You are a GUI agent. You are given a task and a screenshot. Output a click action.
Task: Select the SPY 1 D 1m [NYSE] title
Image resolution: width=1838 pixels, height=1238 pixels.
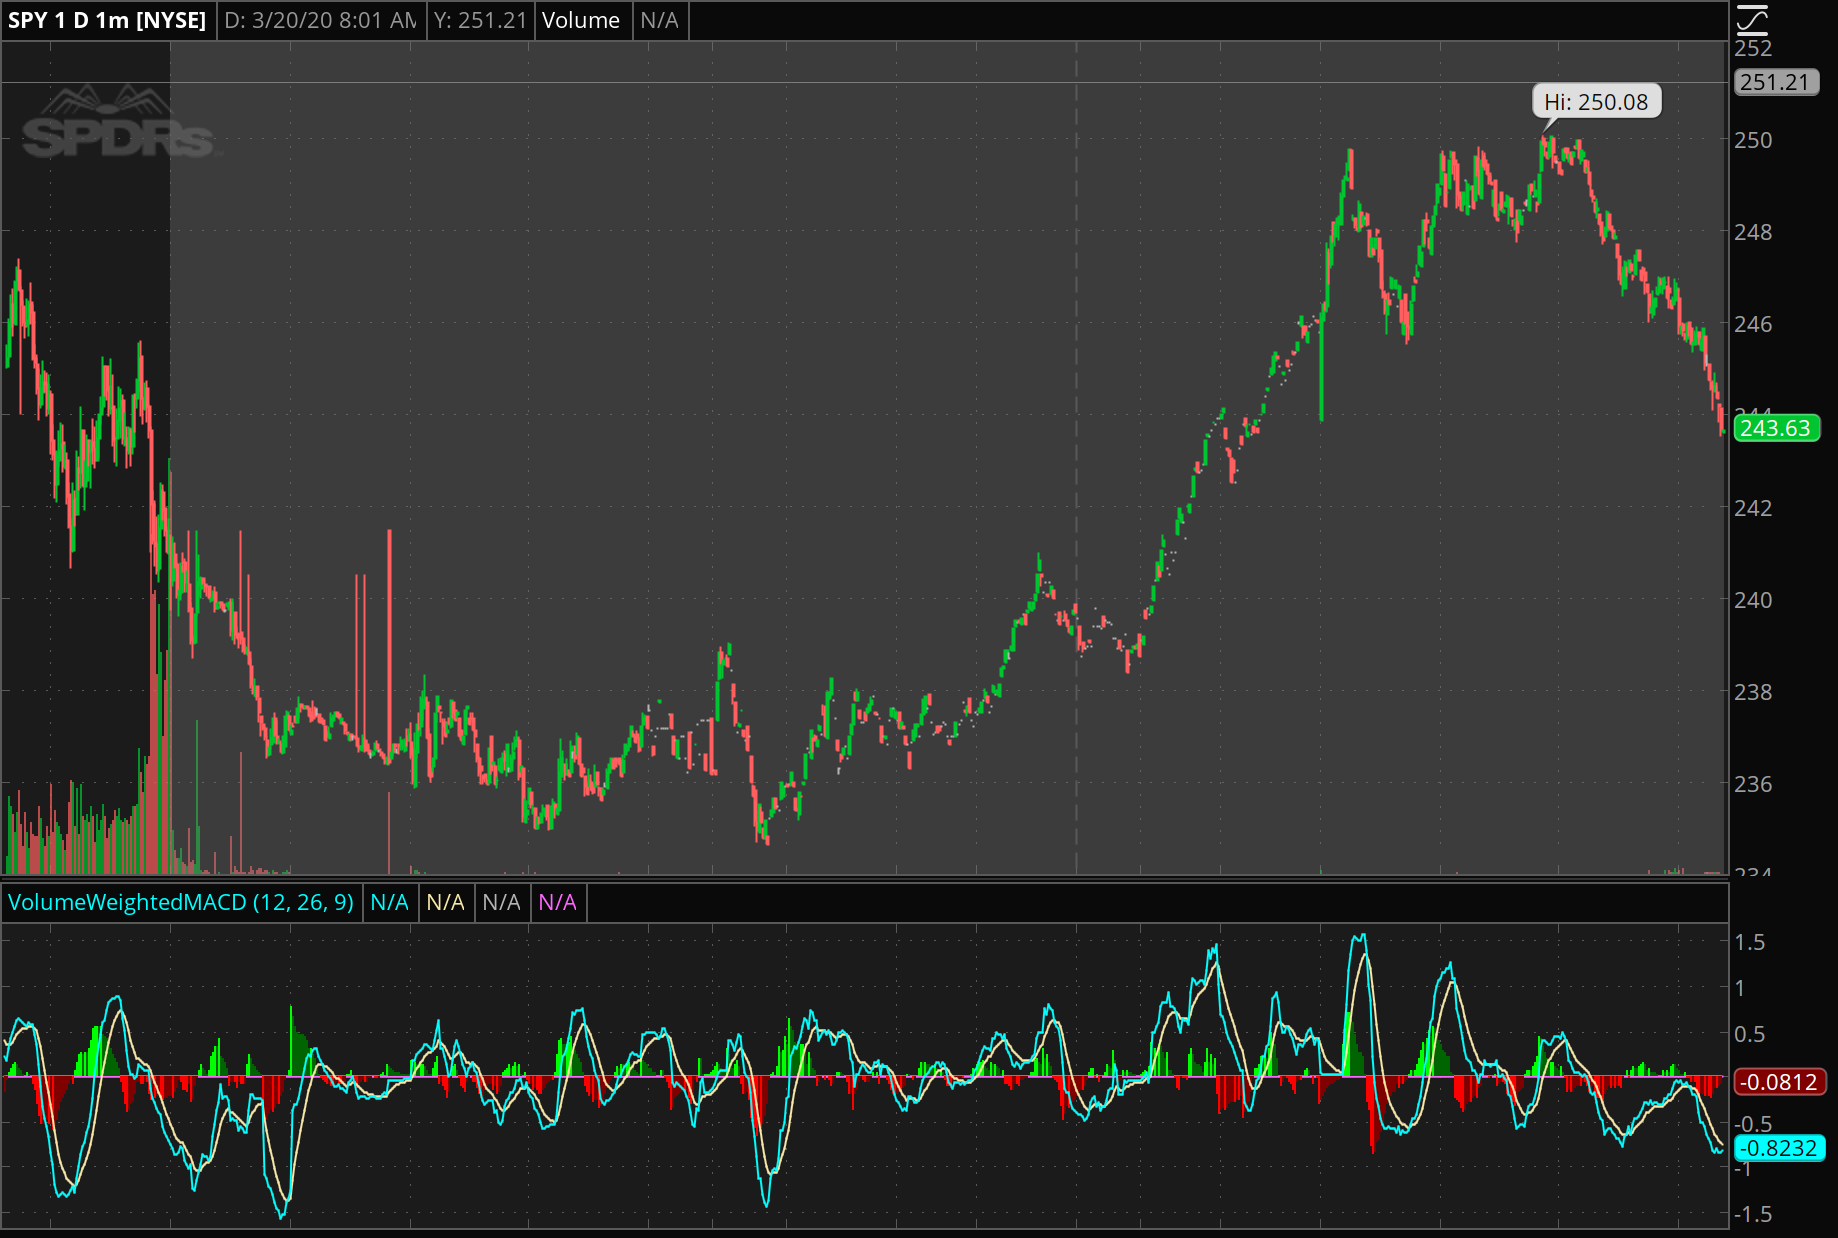107,20
